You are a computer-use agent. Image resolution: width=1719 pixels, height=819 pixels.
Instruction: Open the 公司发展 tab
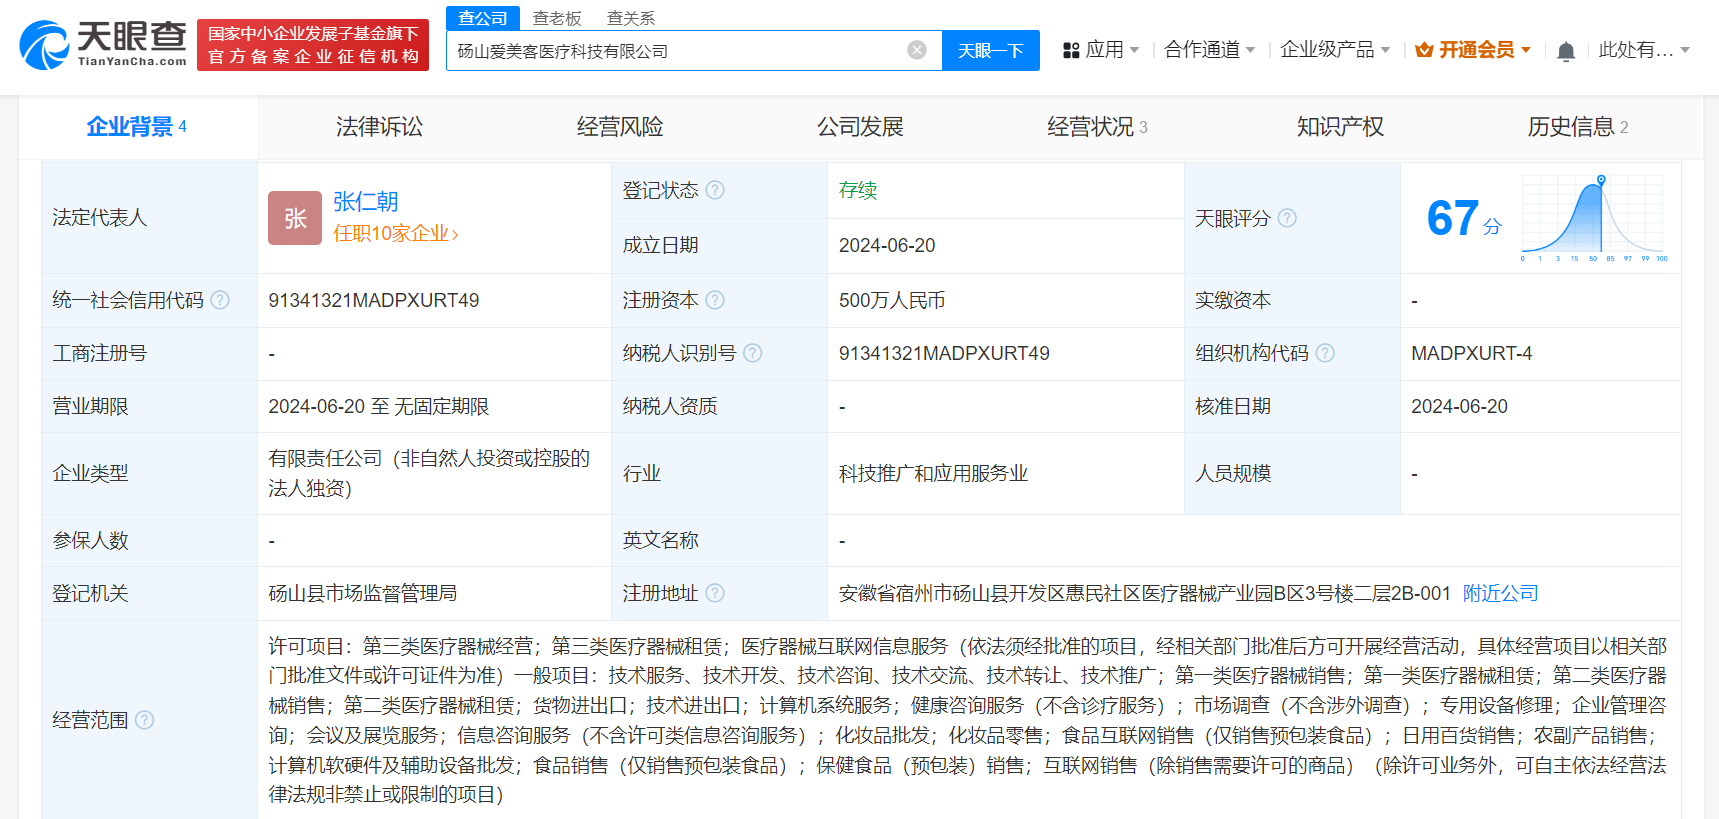[860, 127]
